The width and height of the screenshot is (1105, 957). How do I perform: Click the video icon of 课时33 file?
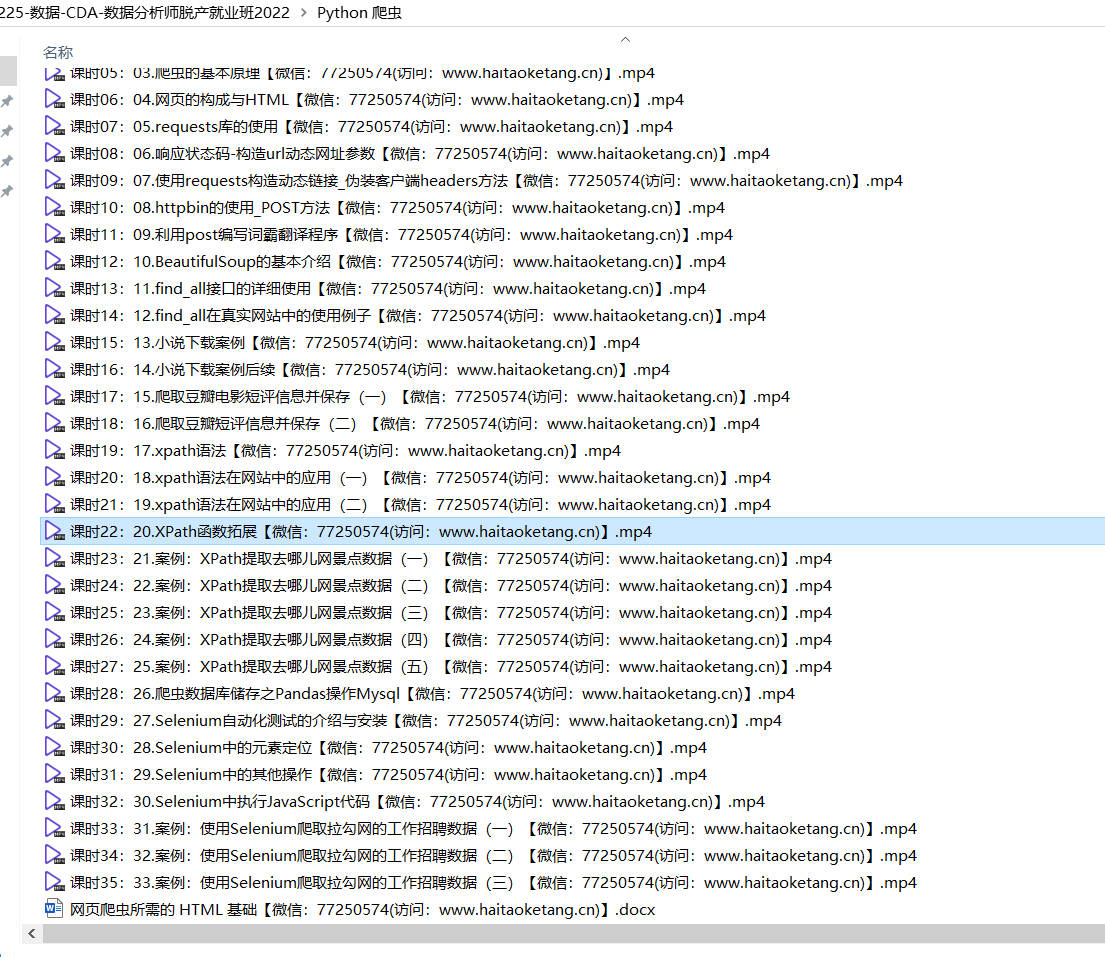(x=54, y=828)
